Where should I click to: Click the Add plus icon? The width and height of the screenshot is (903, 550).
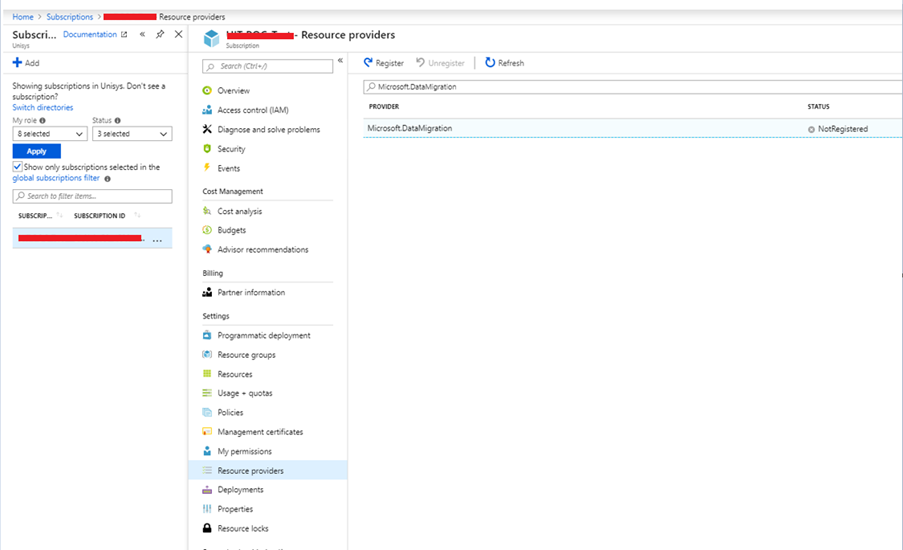click(17, 62)
